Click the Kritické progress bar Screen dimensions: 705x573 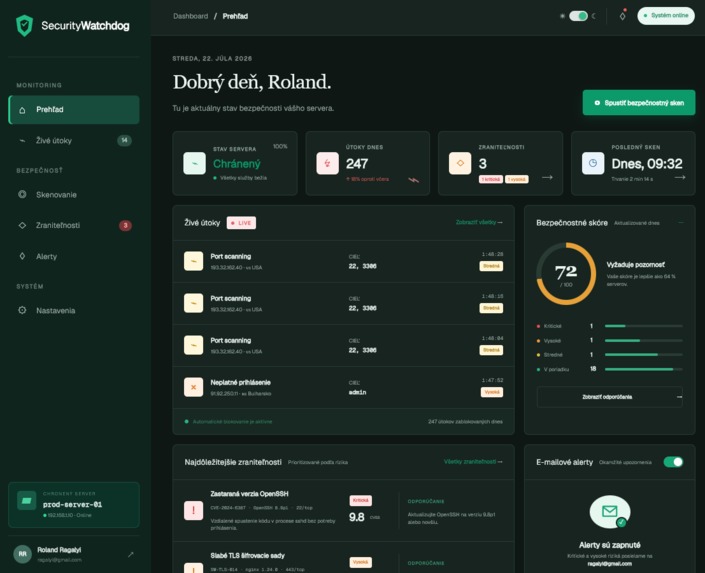click(x=643, y=326)
